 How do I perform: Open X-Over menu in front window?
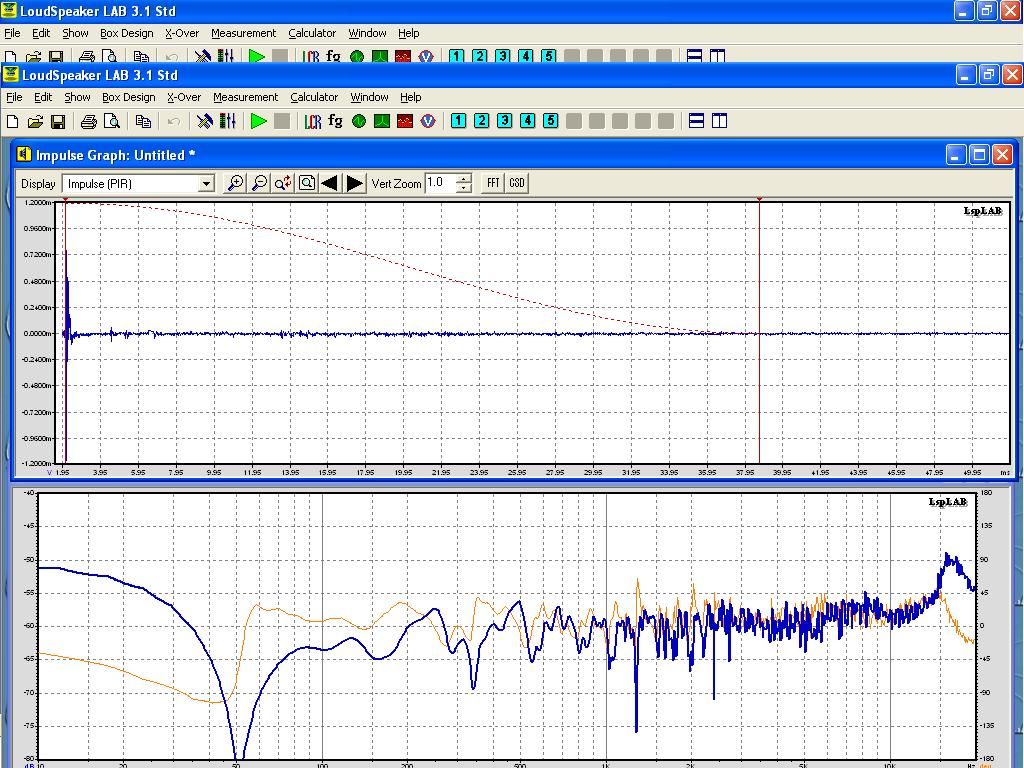[x=184, y=97]
